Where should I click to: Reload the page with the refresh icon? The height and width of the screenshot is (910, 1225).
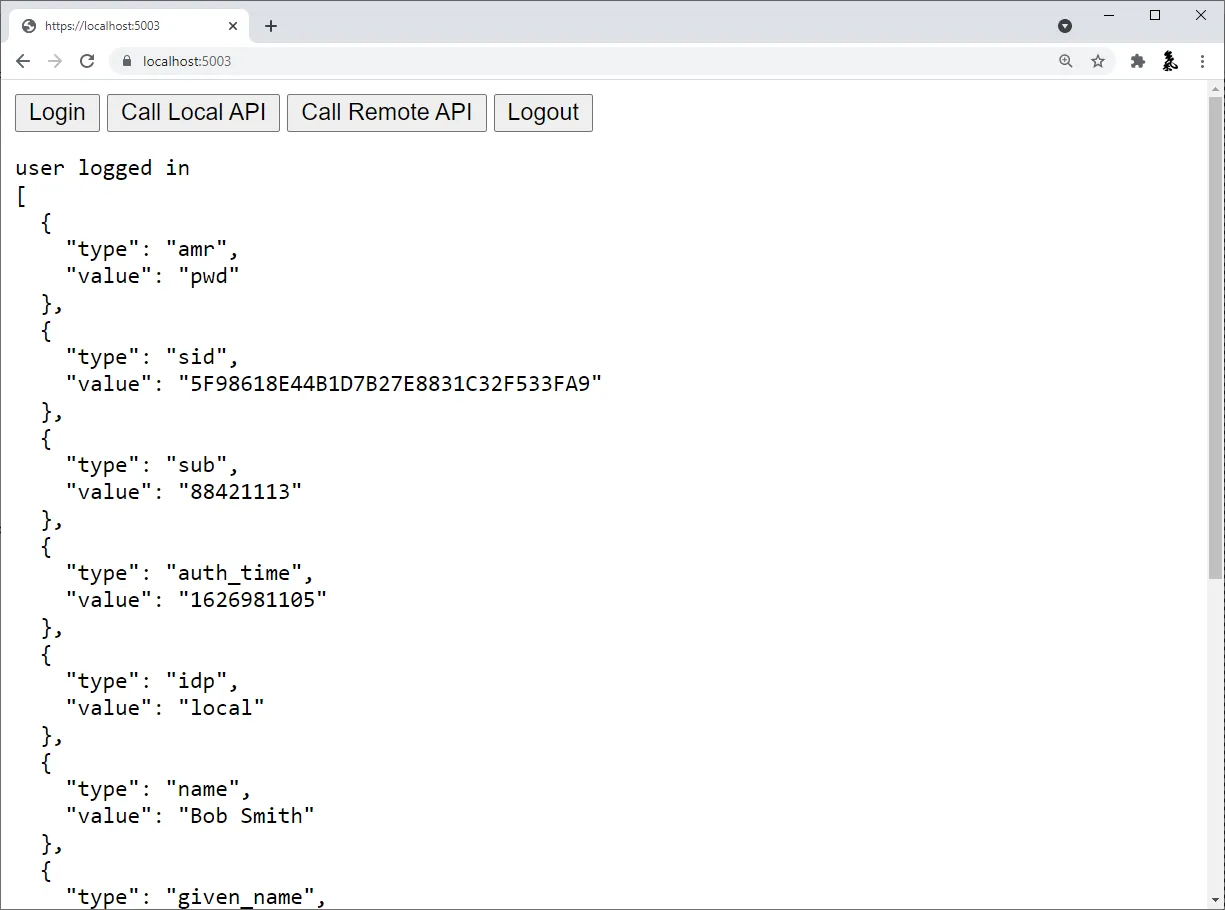(87, 61)
